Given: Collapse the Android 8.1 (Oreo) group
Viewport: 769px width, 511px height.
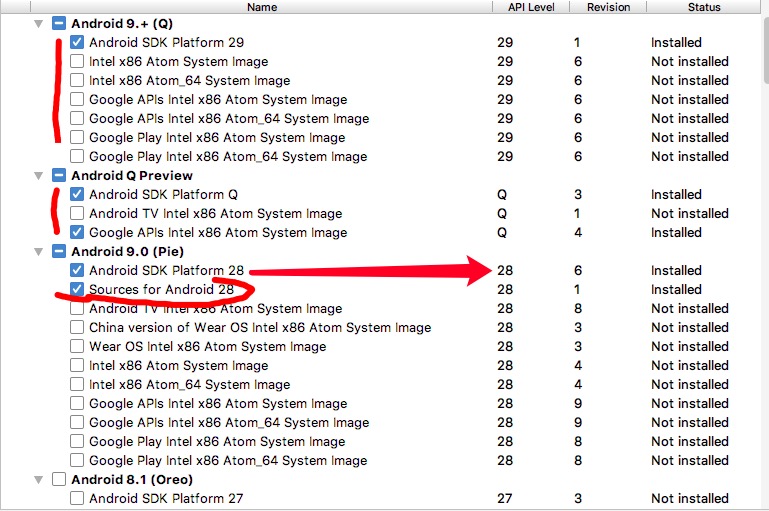Looking at the screenshot, I should (39, 480).
